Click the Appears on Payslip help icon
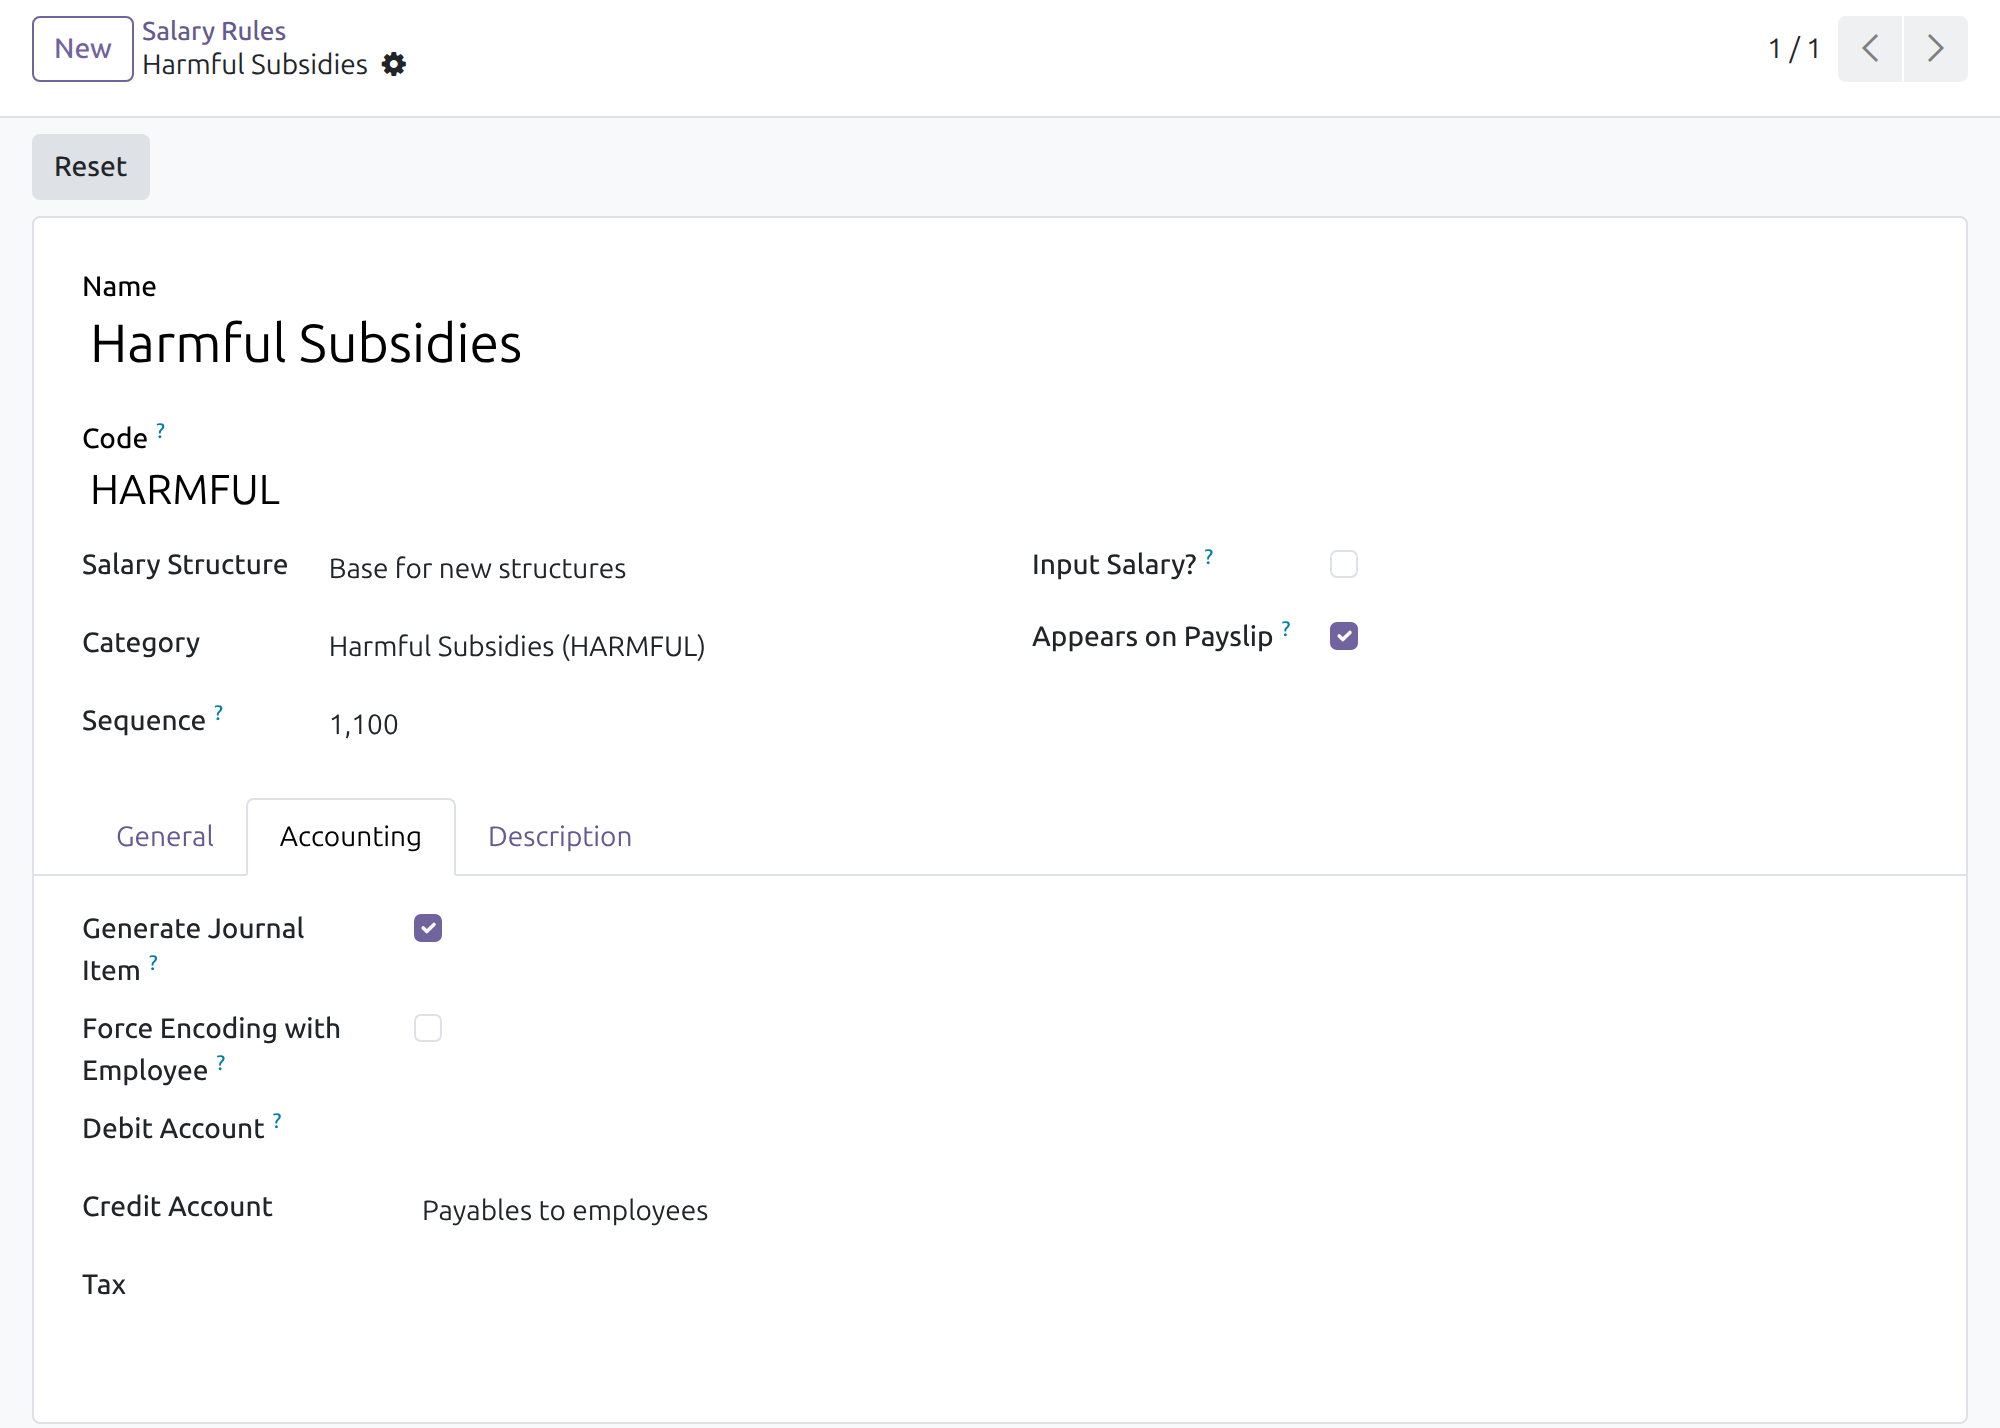The image size is (2000, 1428). [x=1286, y=628]
